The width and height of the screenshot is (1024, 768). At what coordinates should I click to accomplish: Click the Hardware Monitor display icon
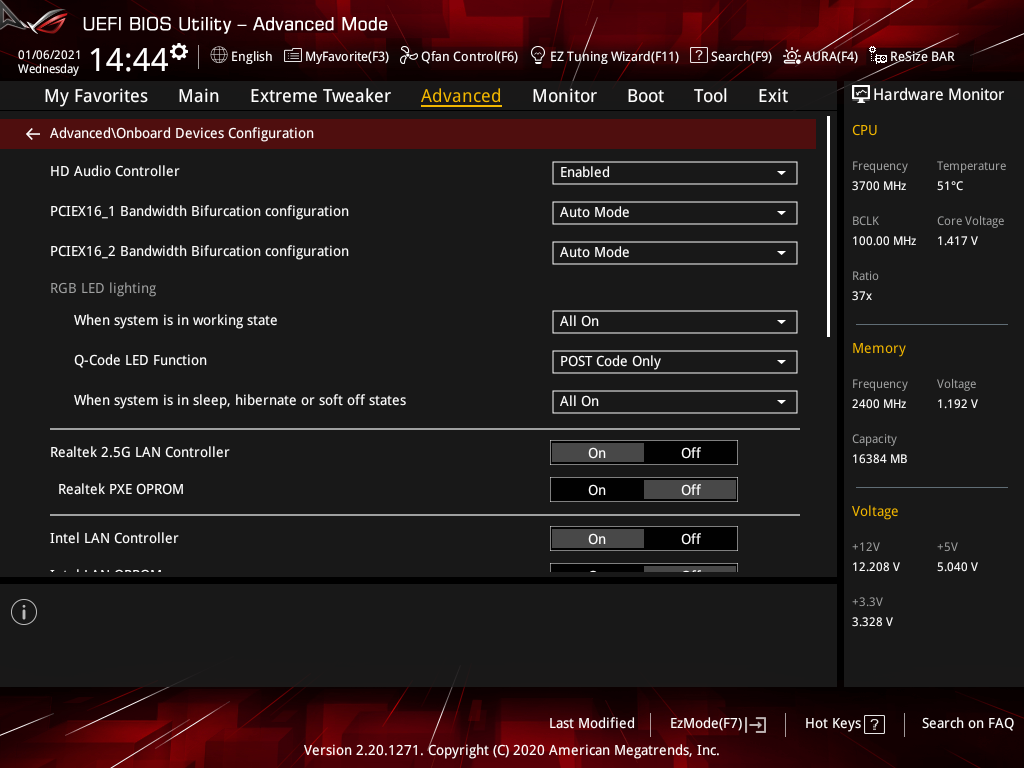(x=861, y=95)
